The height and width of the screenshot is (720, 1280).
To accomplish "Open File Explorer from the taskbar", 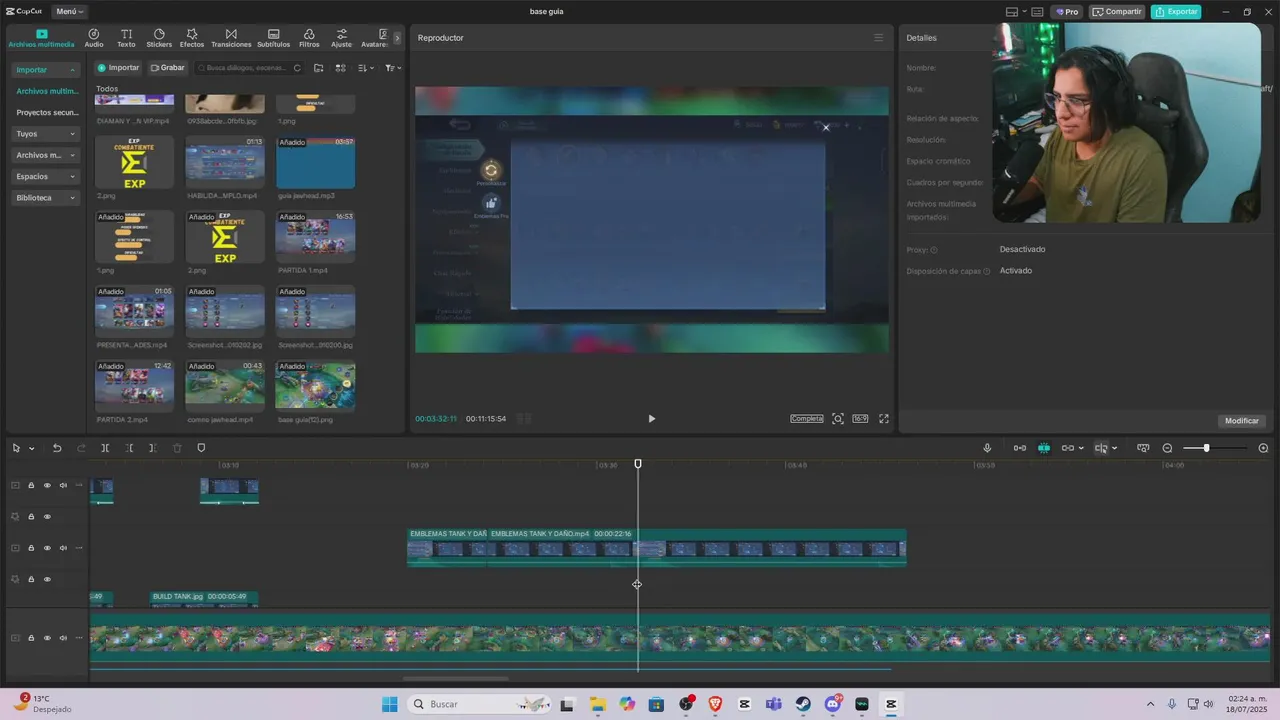I will click(x=597, y=704).
